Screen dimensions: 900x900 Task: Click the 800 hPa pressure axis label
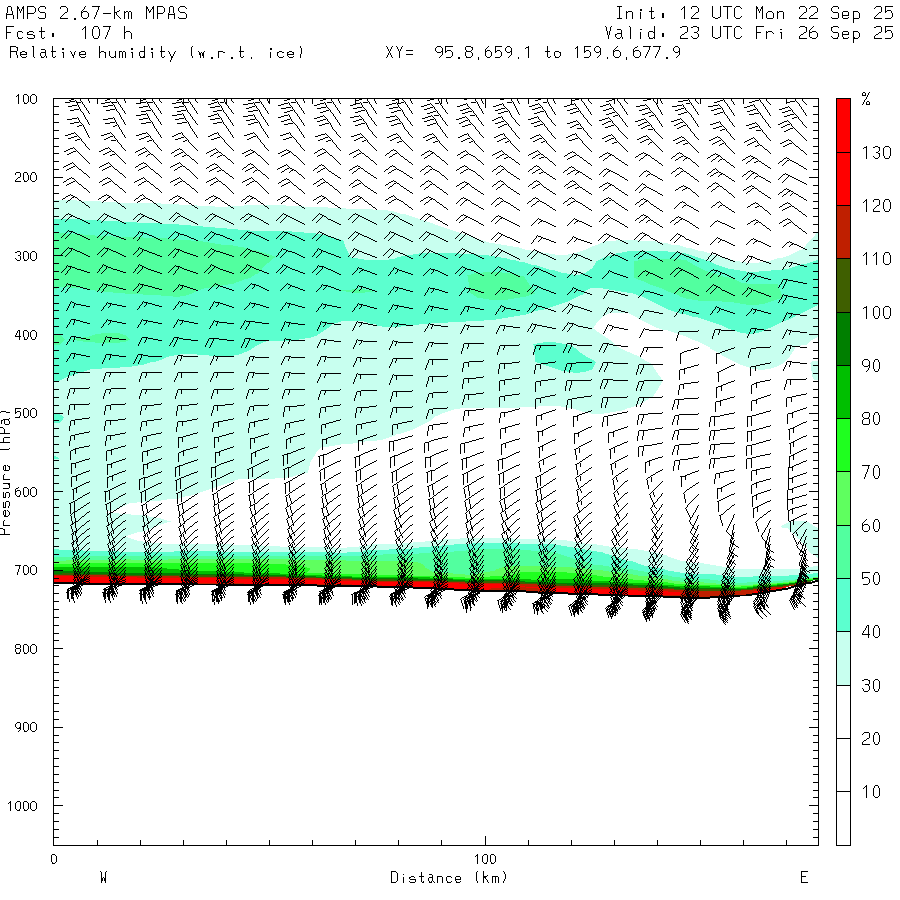click(x=26, y=649)
